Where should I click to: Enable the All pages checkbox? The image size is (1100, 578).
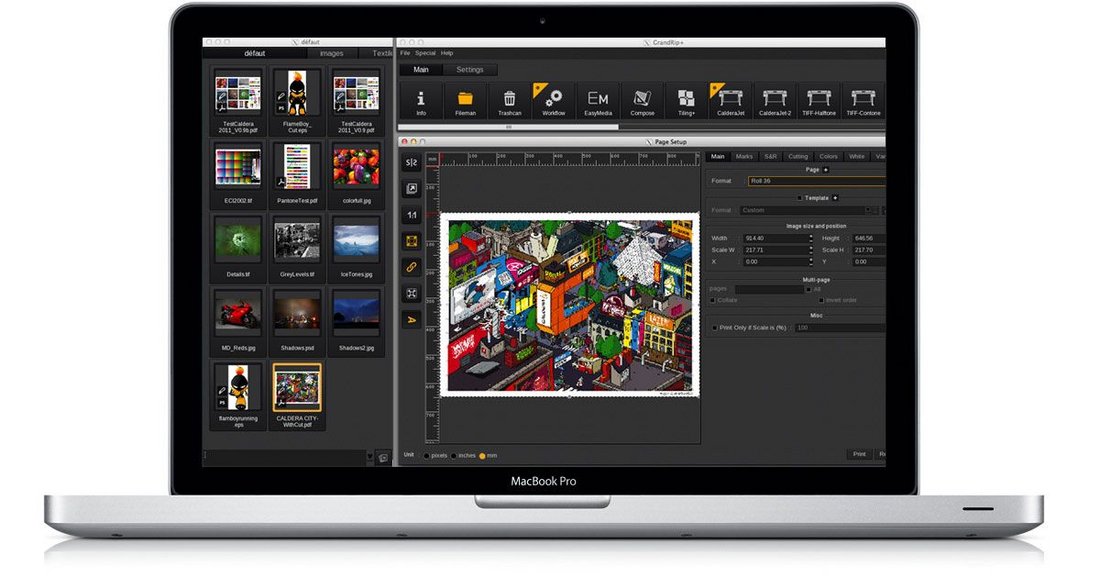(x=808, y=289)
